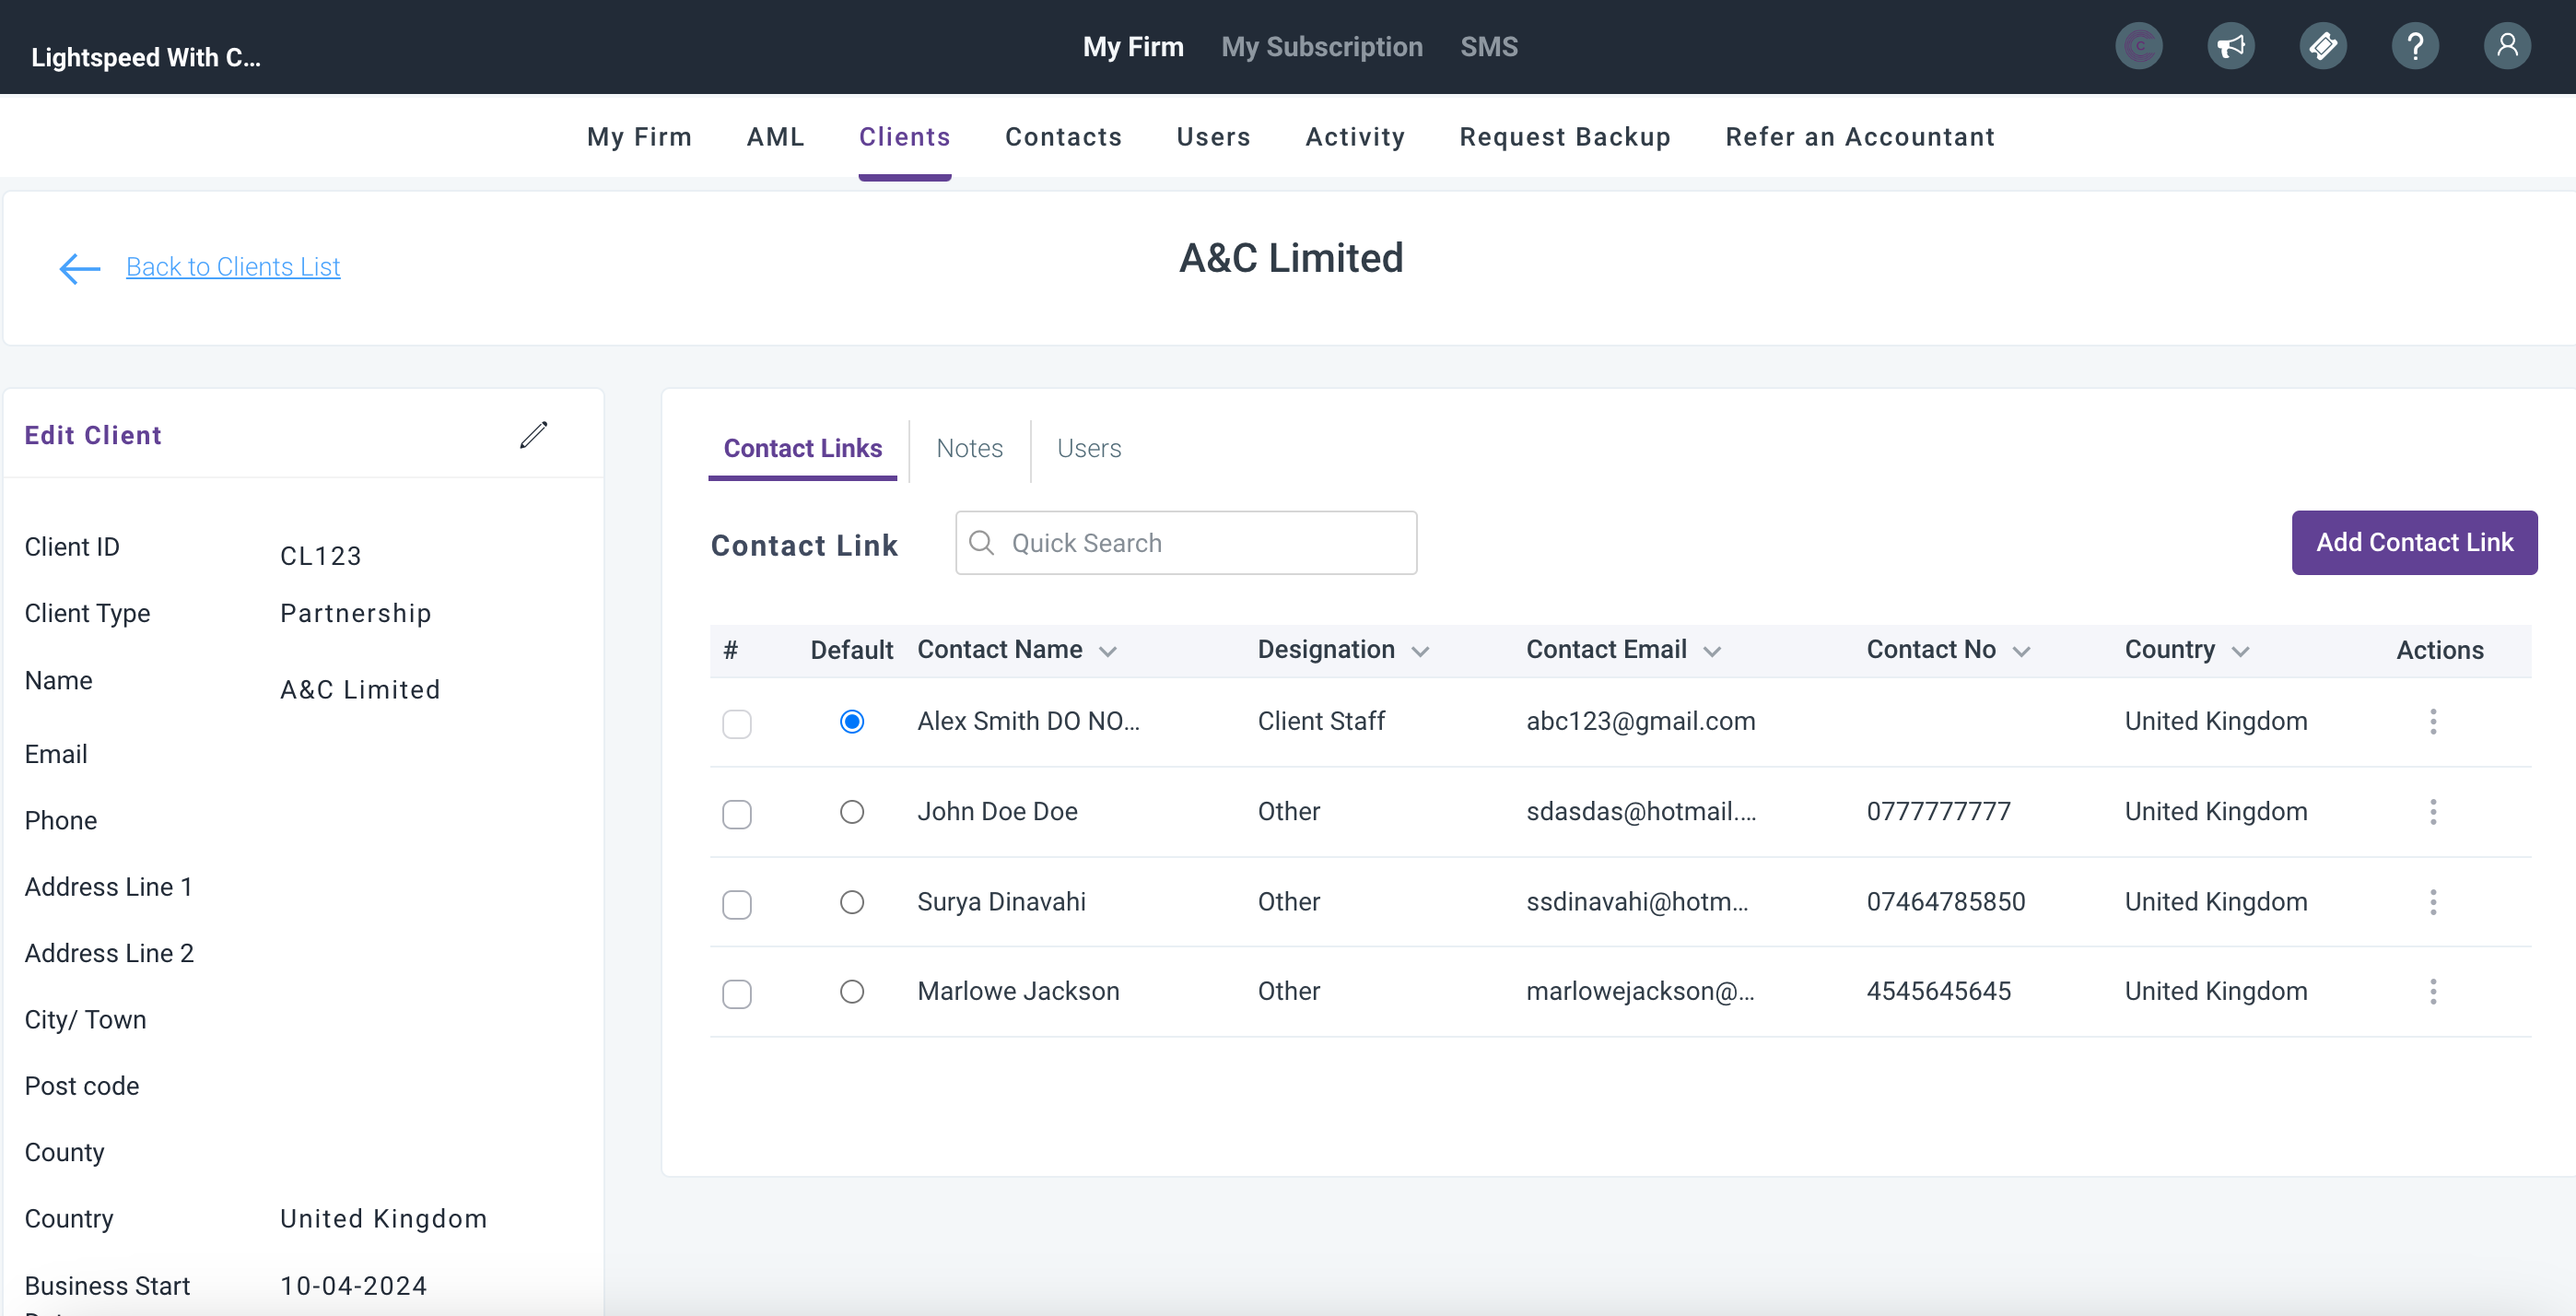Switch to the Notes tab

point(969,449)
